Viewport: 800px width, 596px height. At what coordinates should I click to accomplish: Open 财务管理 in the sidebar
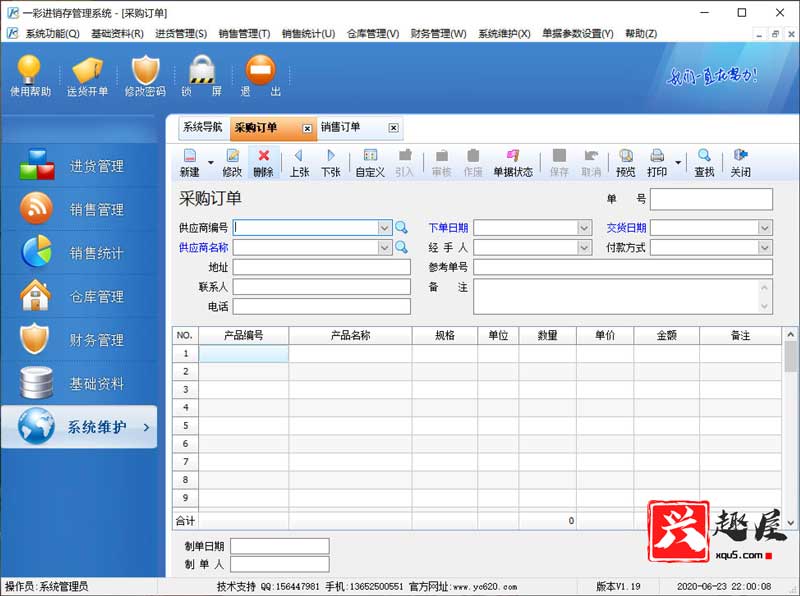coord(80,340)
